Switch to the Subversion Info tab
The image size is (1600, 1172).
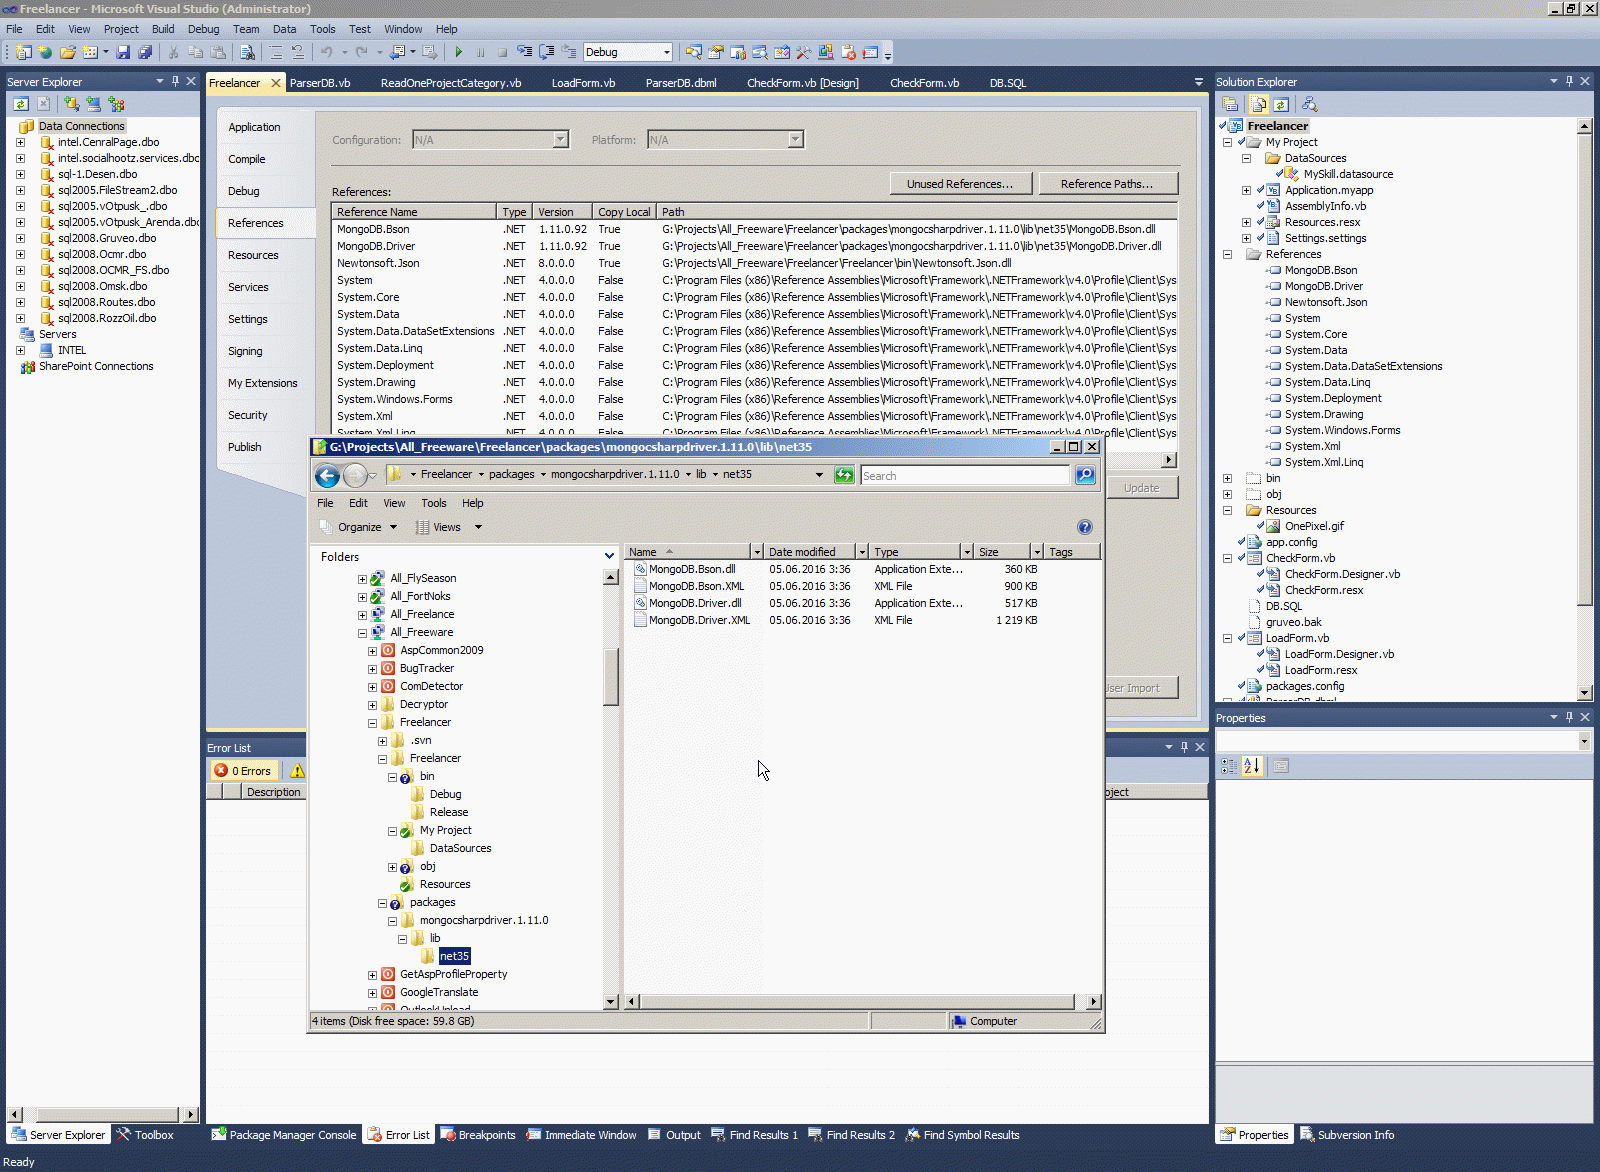tap(1346, 1135)
